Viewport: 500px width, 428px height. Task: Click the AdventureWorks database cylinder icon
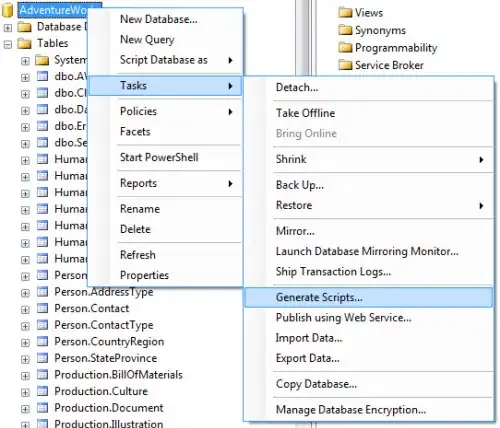7,11
